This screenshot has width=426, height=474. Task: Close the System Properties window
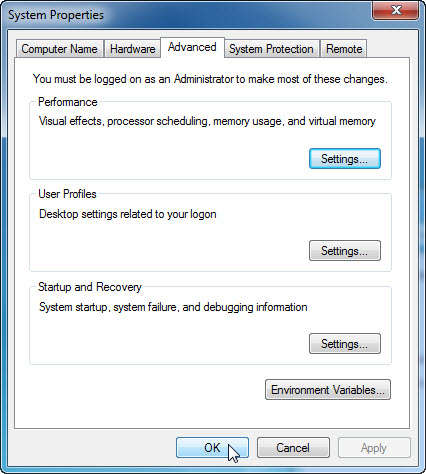396,11
